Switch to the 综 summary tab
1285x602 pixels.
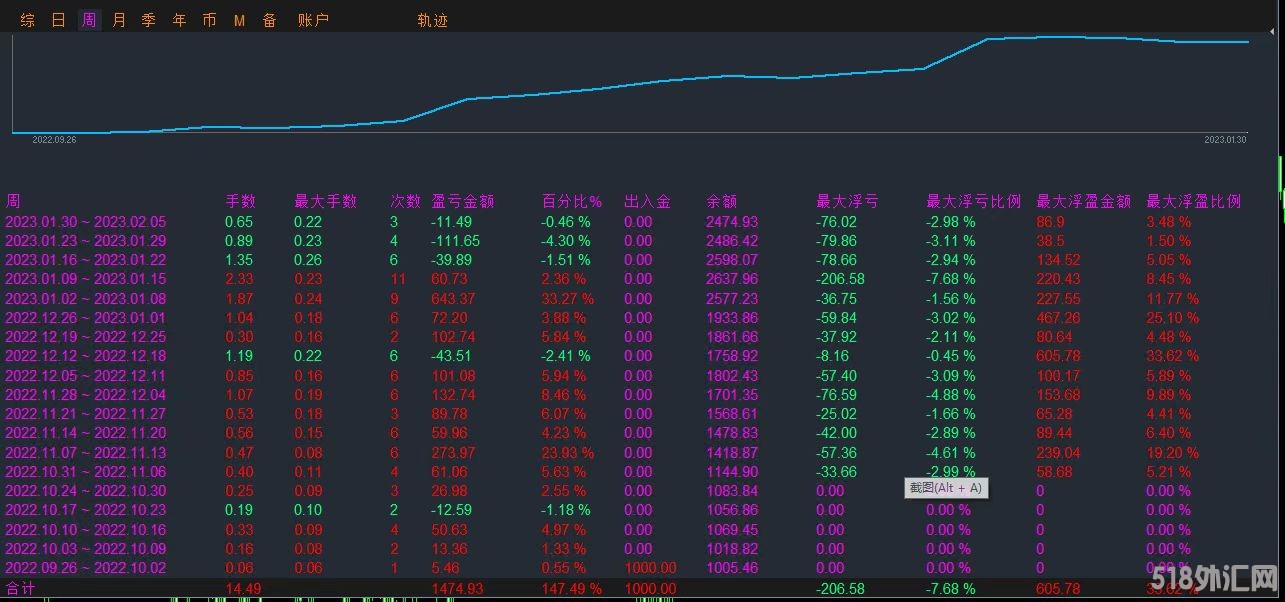pos(27,20)
